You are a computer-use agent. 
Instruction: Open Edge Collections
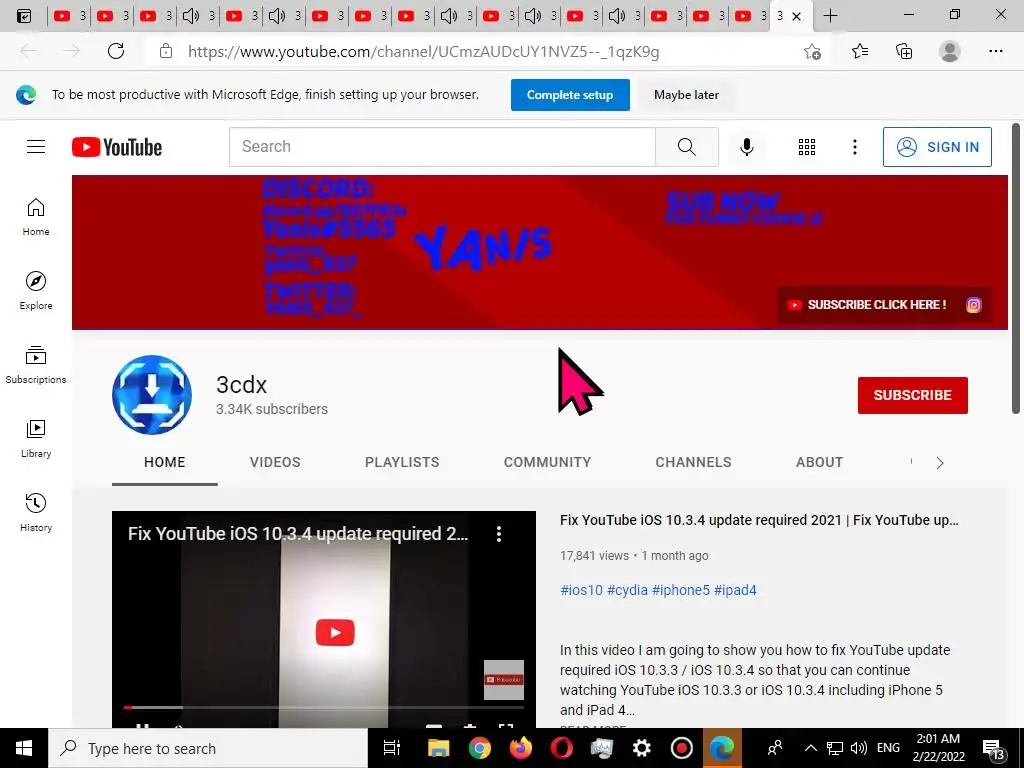pos(904,51)
